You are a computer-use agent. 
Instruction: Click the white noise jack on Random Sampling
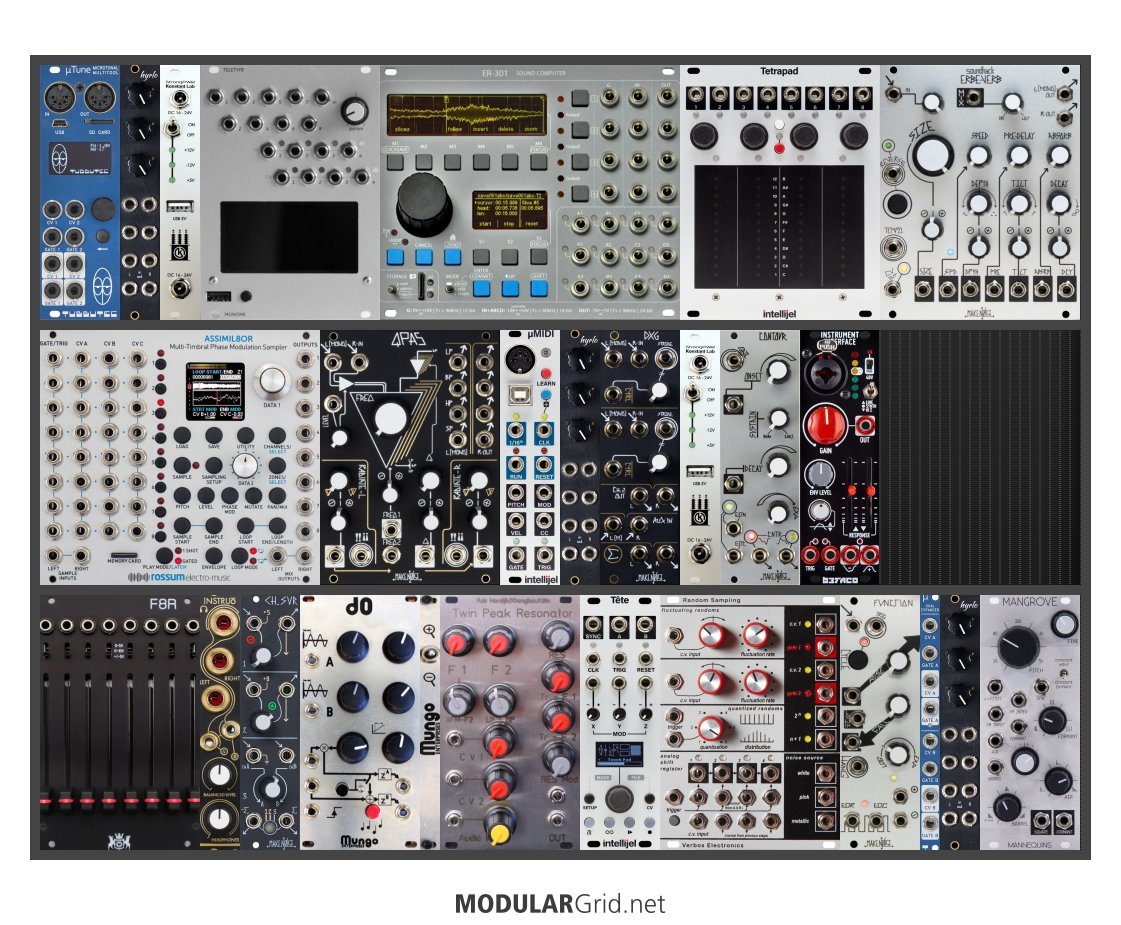826,772
